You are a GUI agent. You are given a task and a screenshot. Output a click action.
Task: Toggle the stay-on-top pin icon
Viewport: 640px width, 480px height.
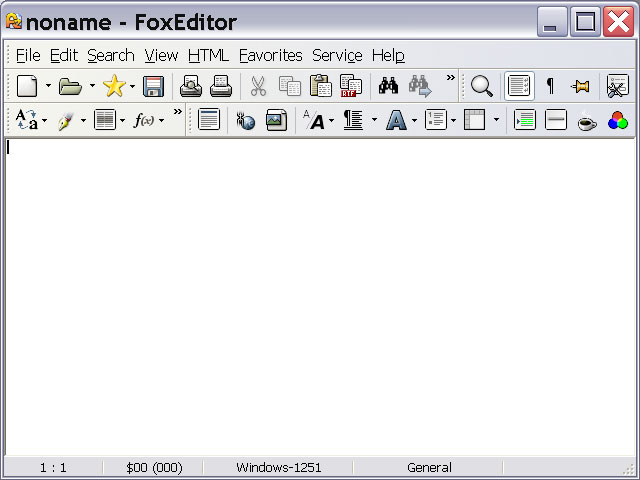pos(581,86)
